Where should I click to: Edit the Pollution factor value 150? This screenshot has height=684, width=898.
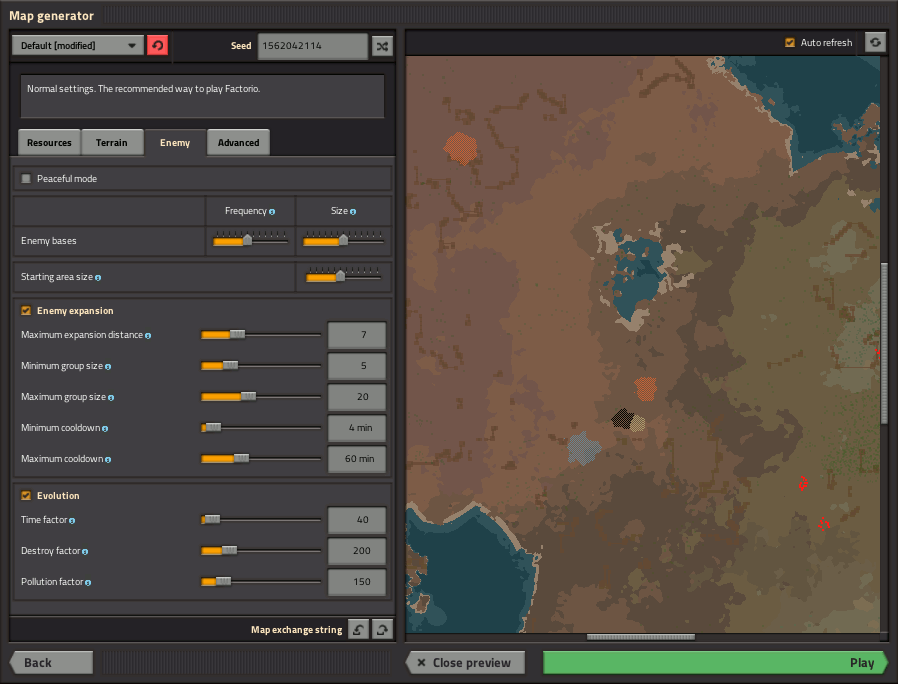357,582
